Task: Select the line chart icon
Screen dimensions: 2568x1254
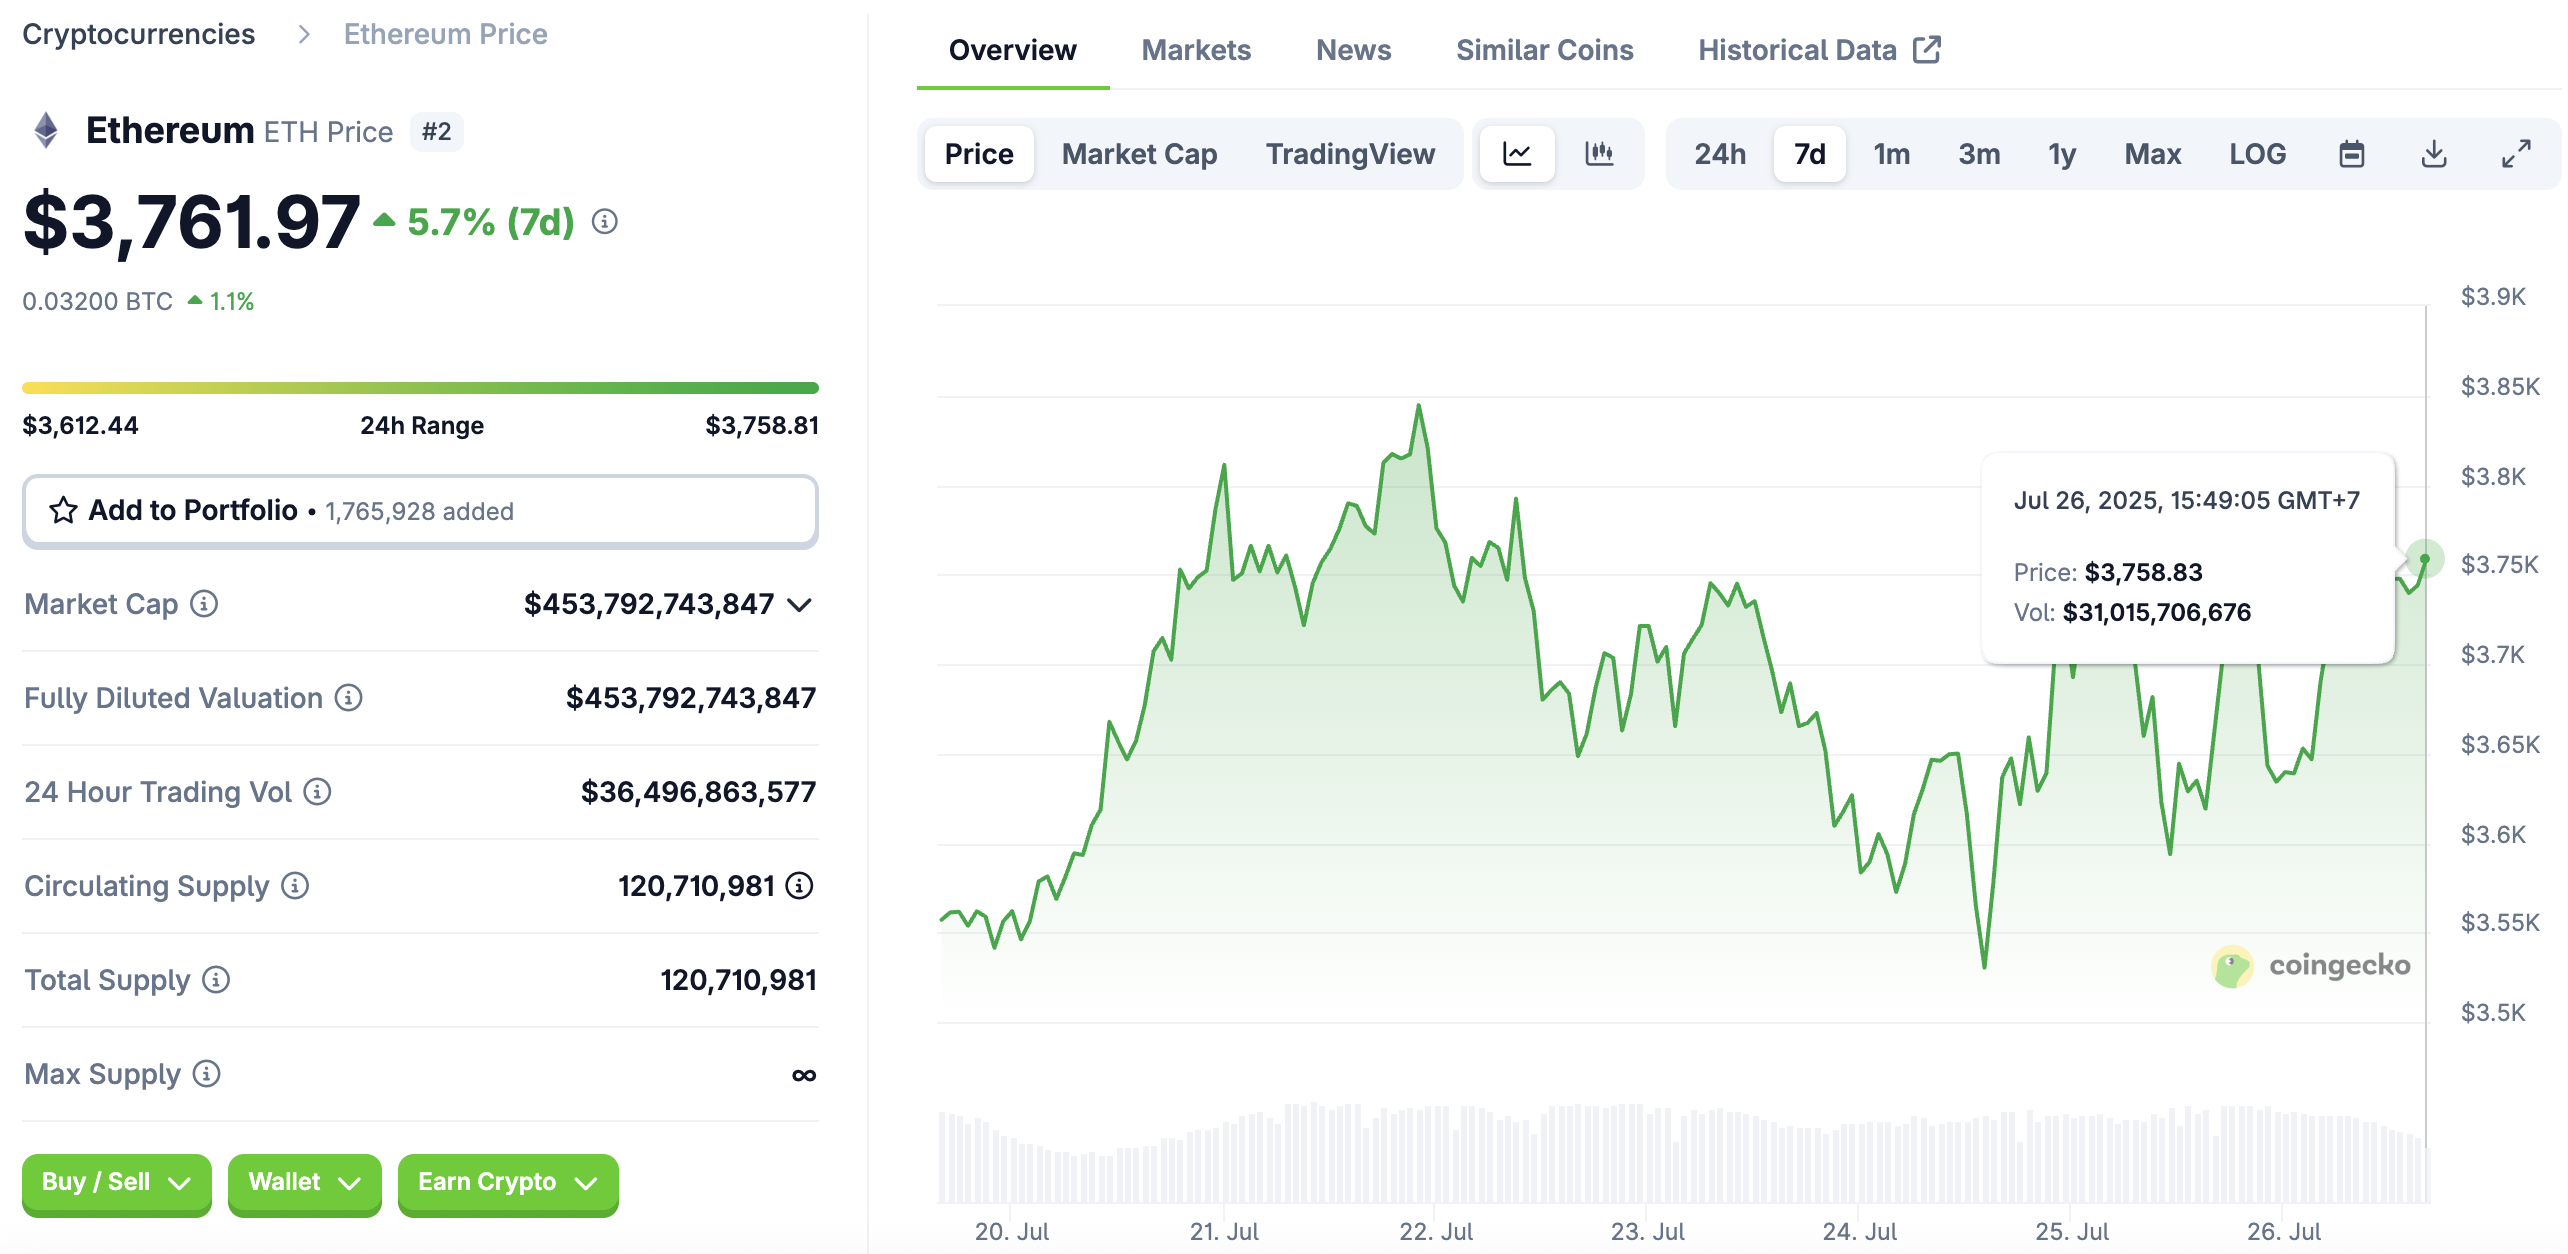Action: pyautogui.click(x=1516, y=154)
